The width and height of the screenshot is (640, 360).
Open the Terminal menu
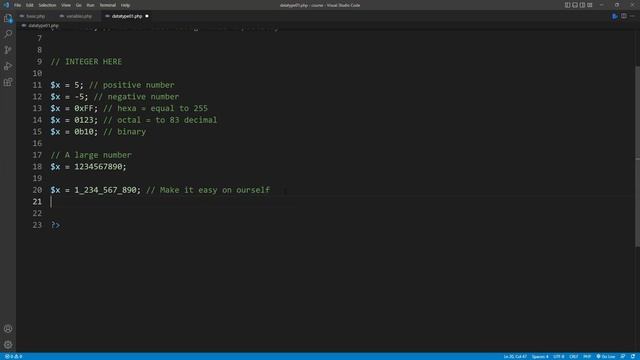point(108,5)
